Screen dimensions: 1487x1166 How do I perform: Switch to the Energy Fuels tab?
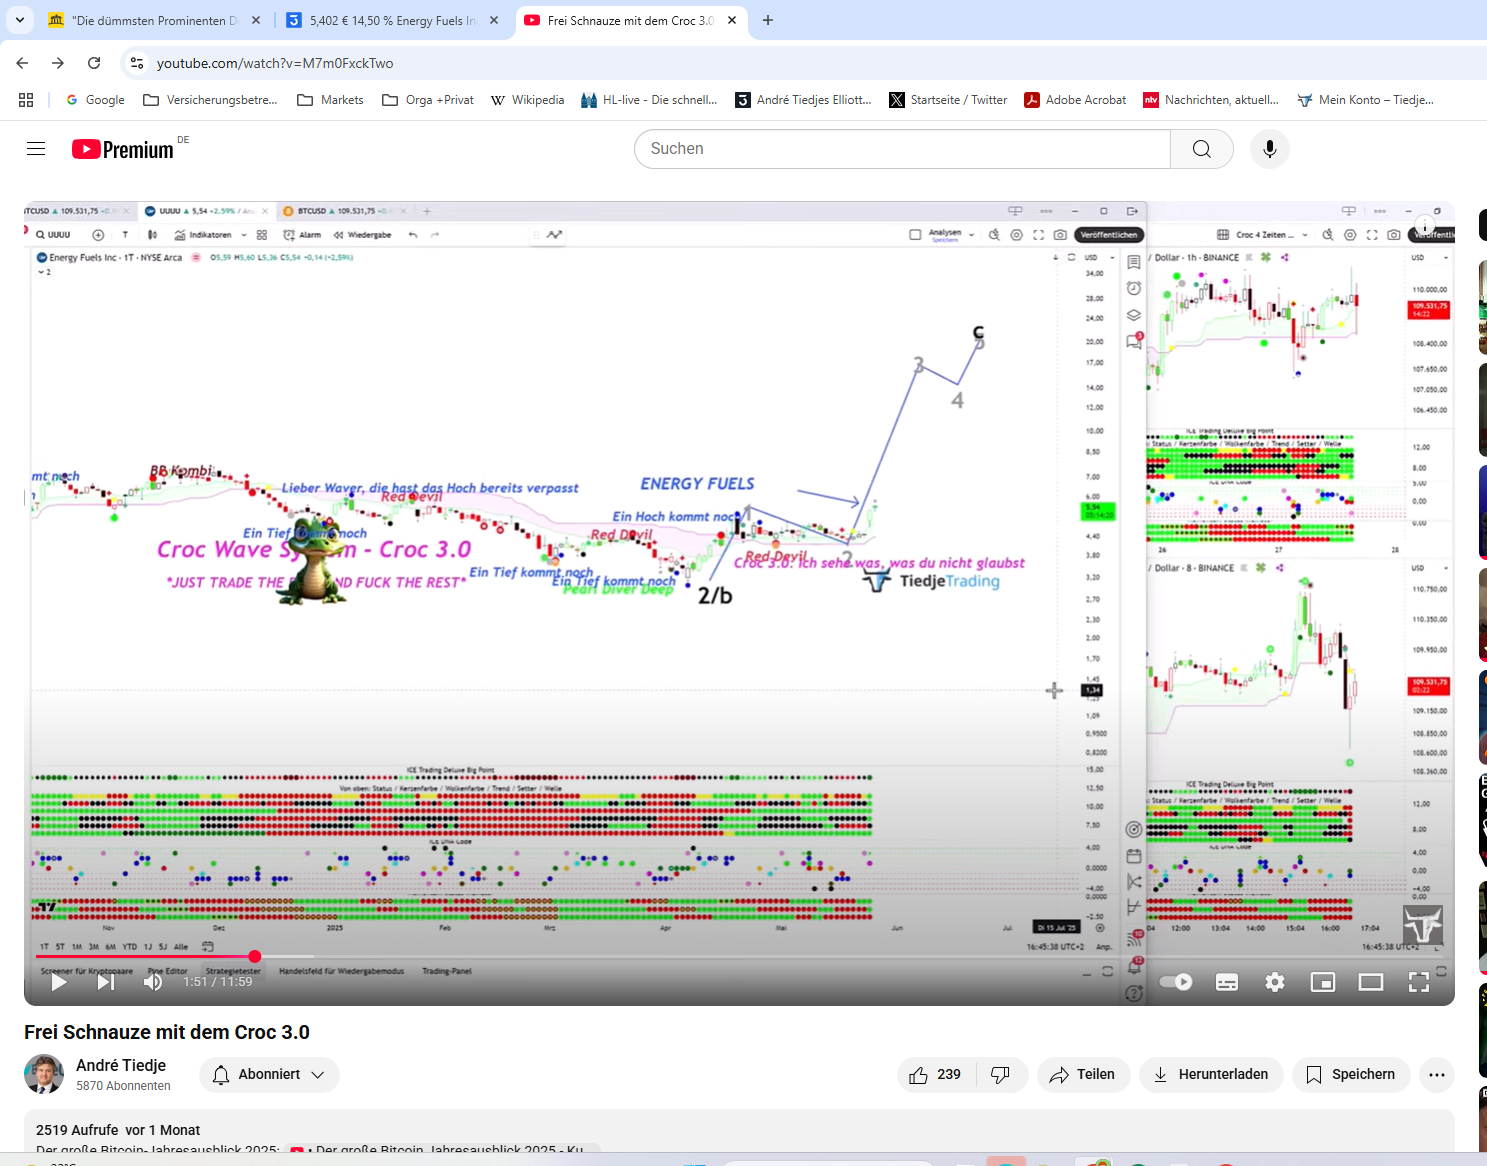click(x=390, y=20)
